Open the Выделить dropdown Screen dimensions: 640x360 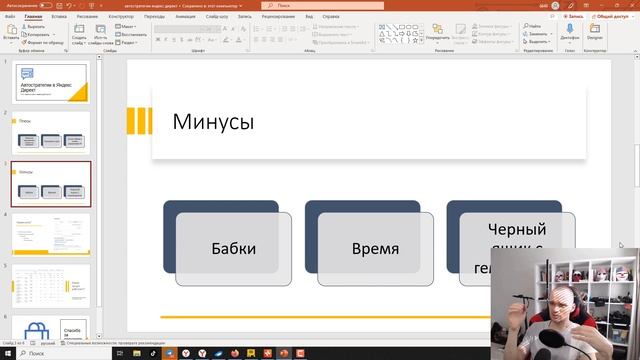click(x=537, y=42)
